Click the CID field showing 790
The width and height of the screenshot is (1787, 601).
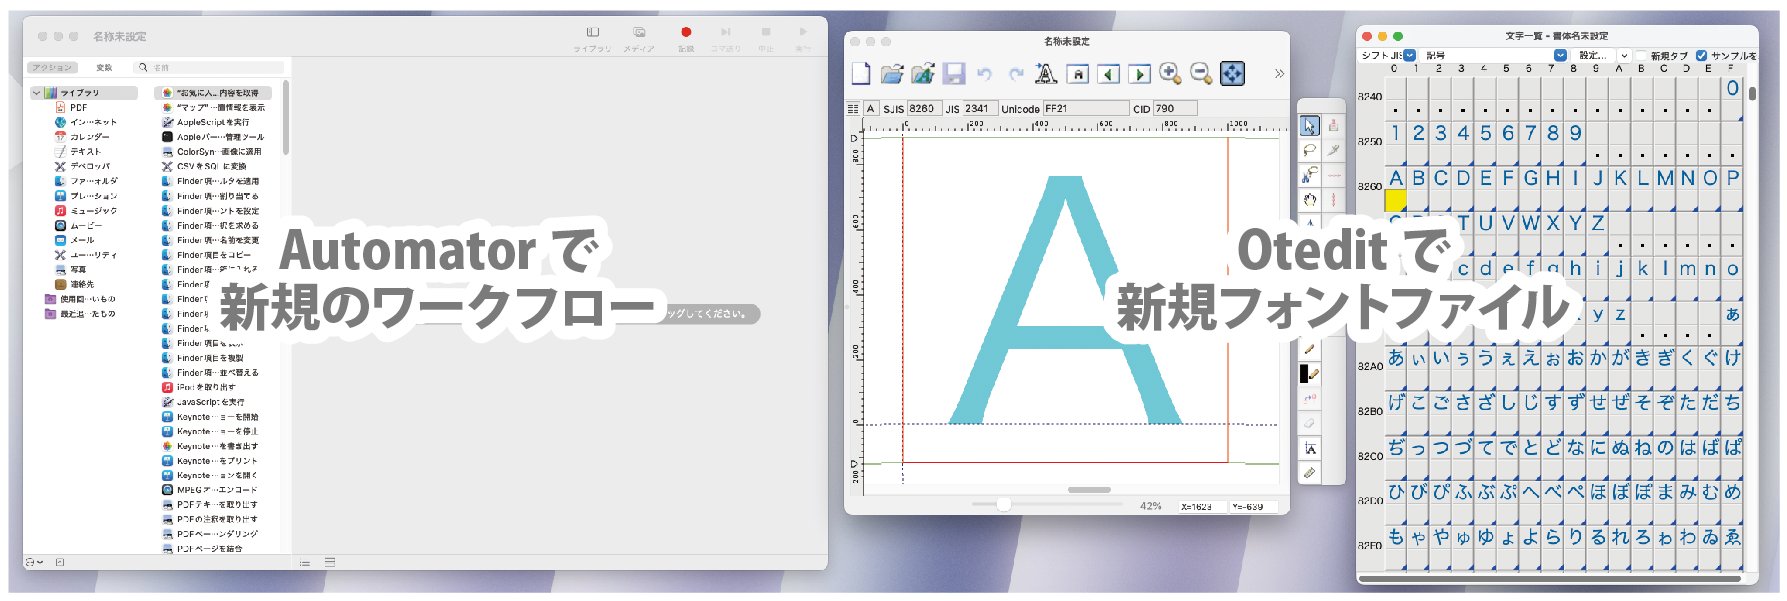(x=1175, y=109)
